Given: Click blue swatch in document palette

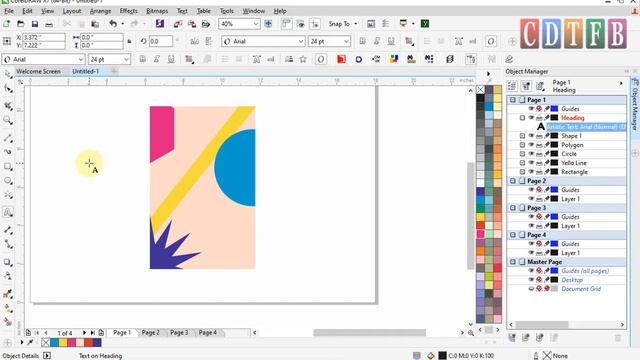Looking at the screenshot, I should (x=54, y=342).
